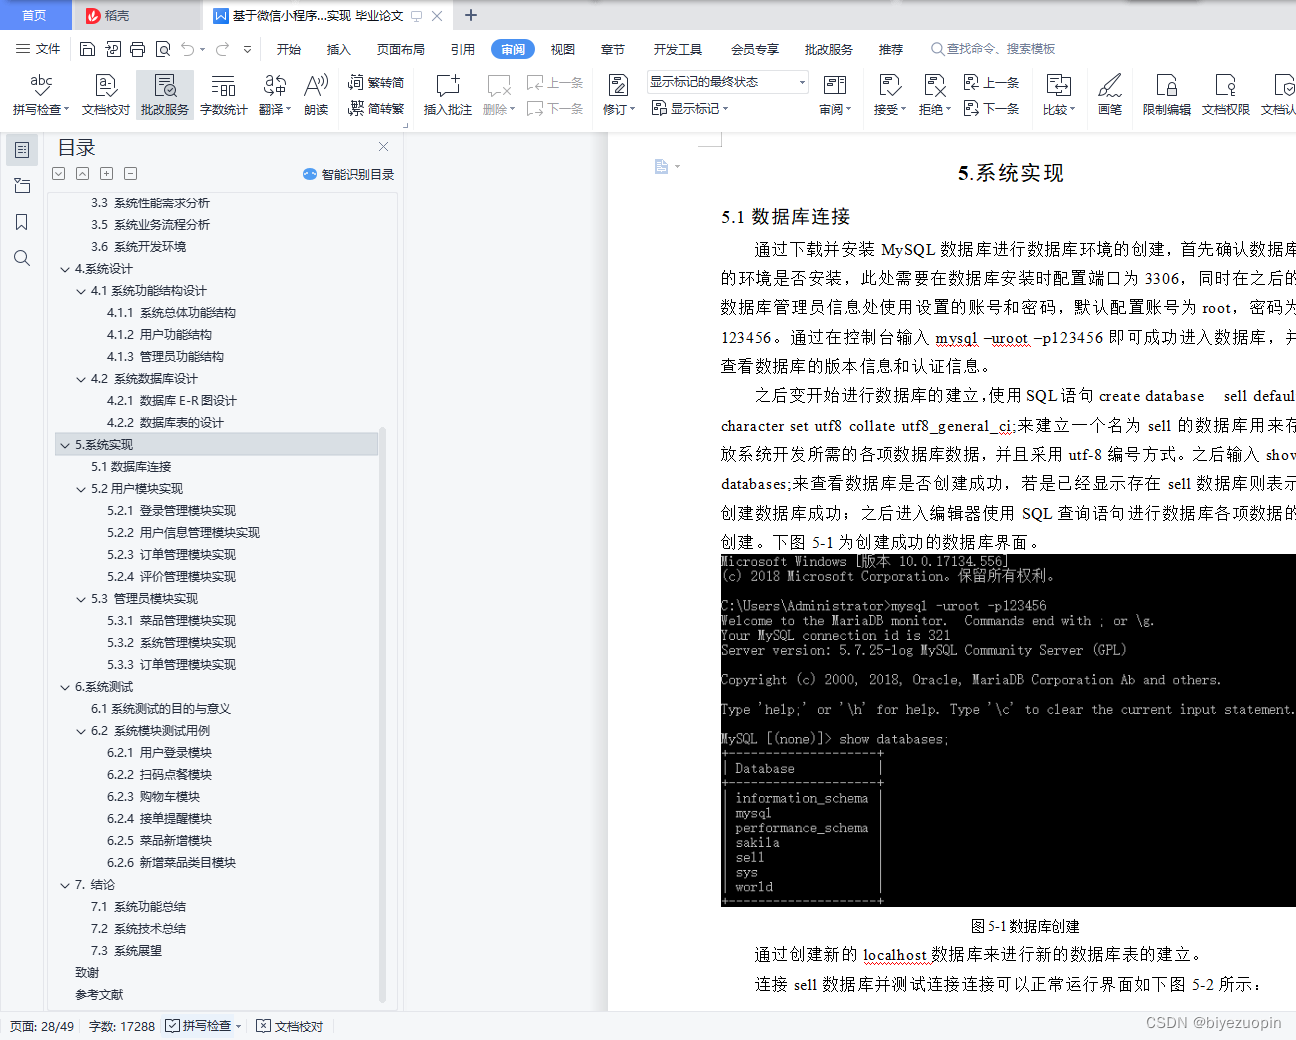
Task: Open the spell check (拼写检查) tool
Action: [x=41, y=95]
